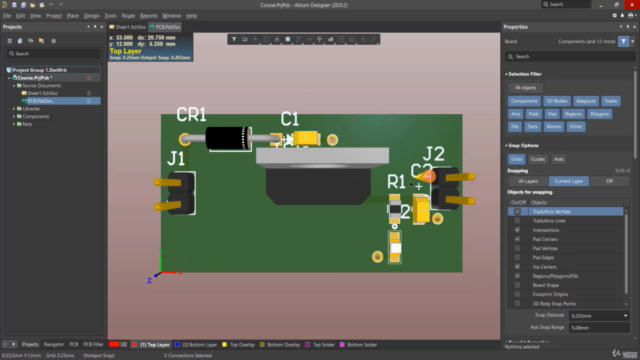Click the selection filter funnel in Active Bar
The image size is (640, 360).
click(234, 39)
